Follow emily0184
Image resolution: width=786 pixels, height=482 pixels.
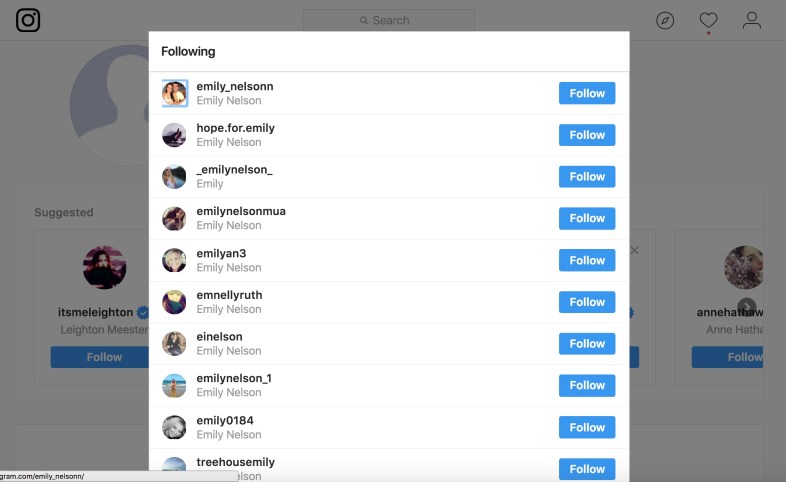tap(587, 427)
